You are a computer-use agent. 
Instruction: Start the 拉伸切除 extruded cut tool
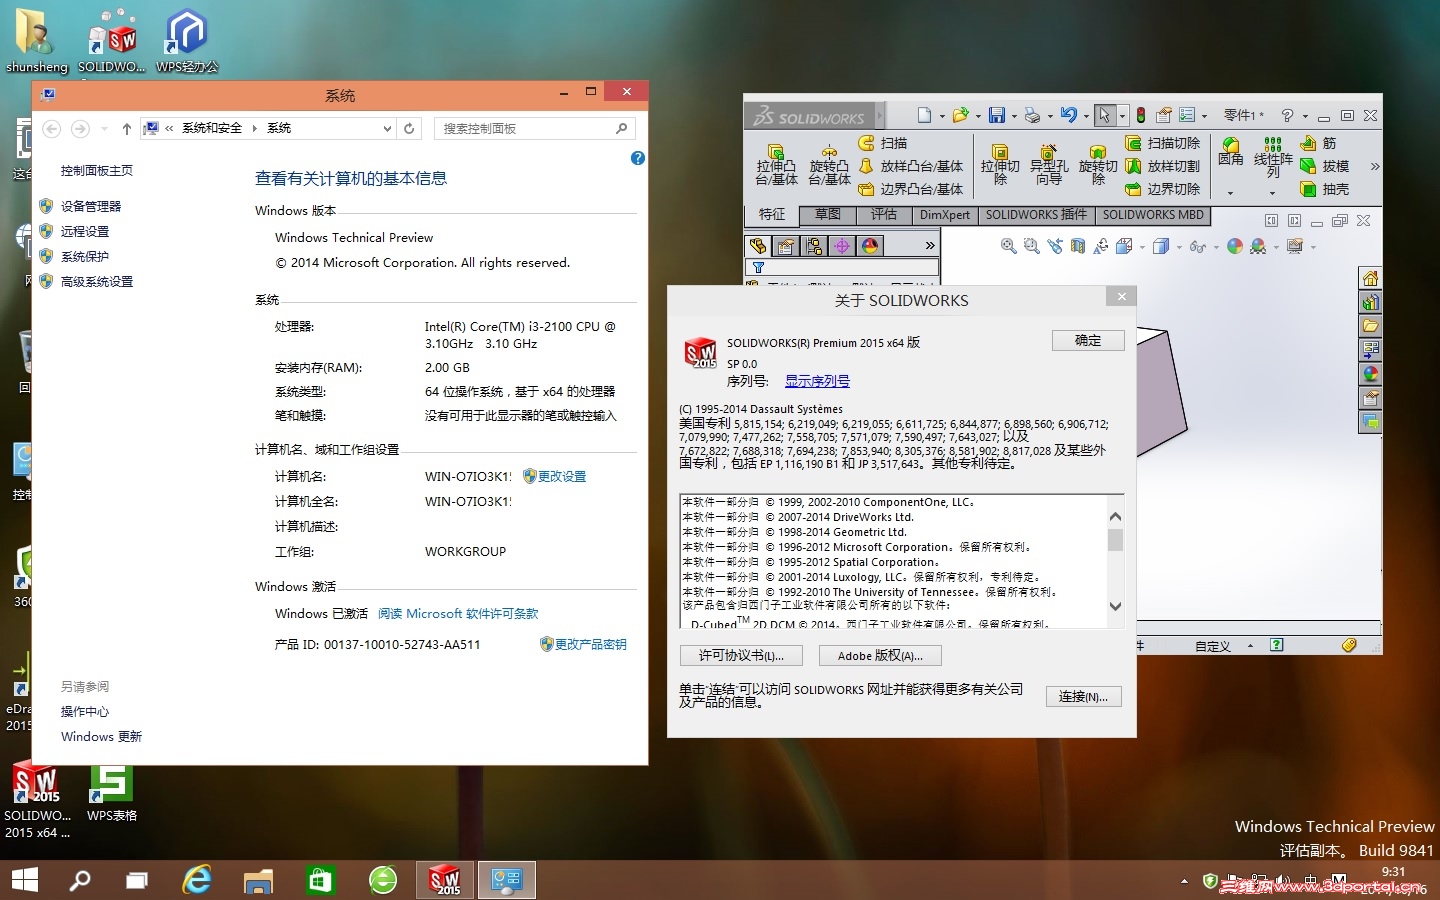1000,164
